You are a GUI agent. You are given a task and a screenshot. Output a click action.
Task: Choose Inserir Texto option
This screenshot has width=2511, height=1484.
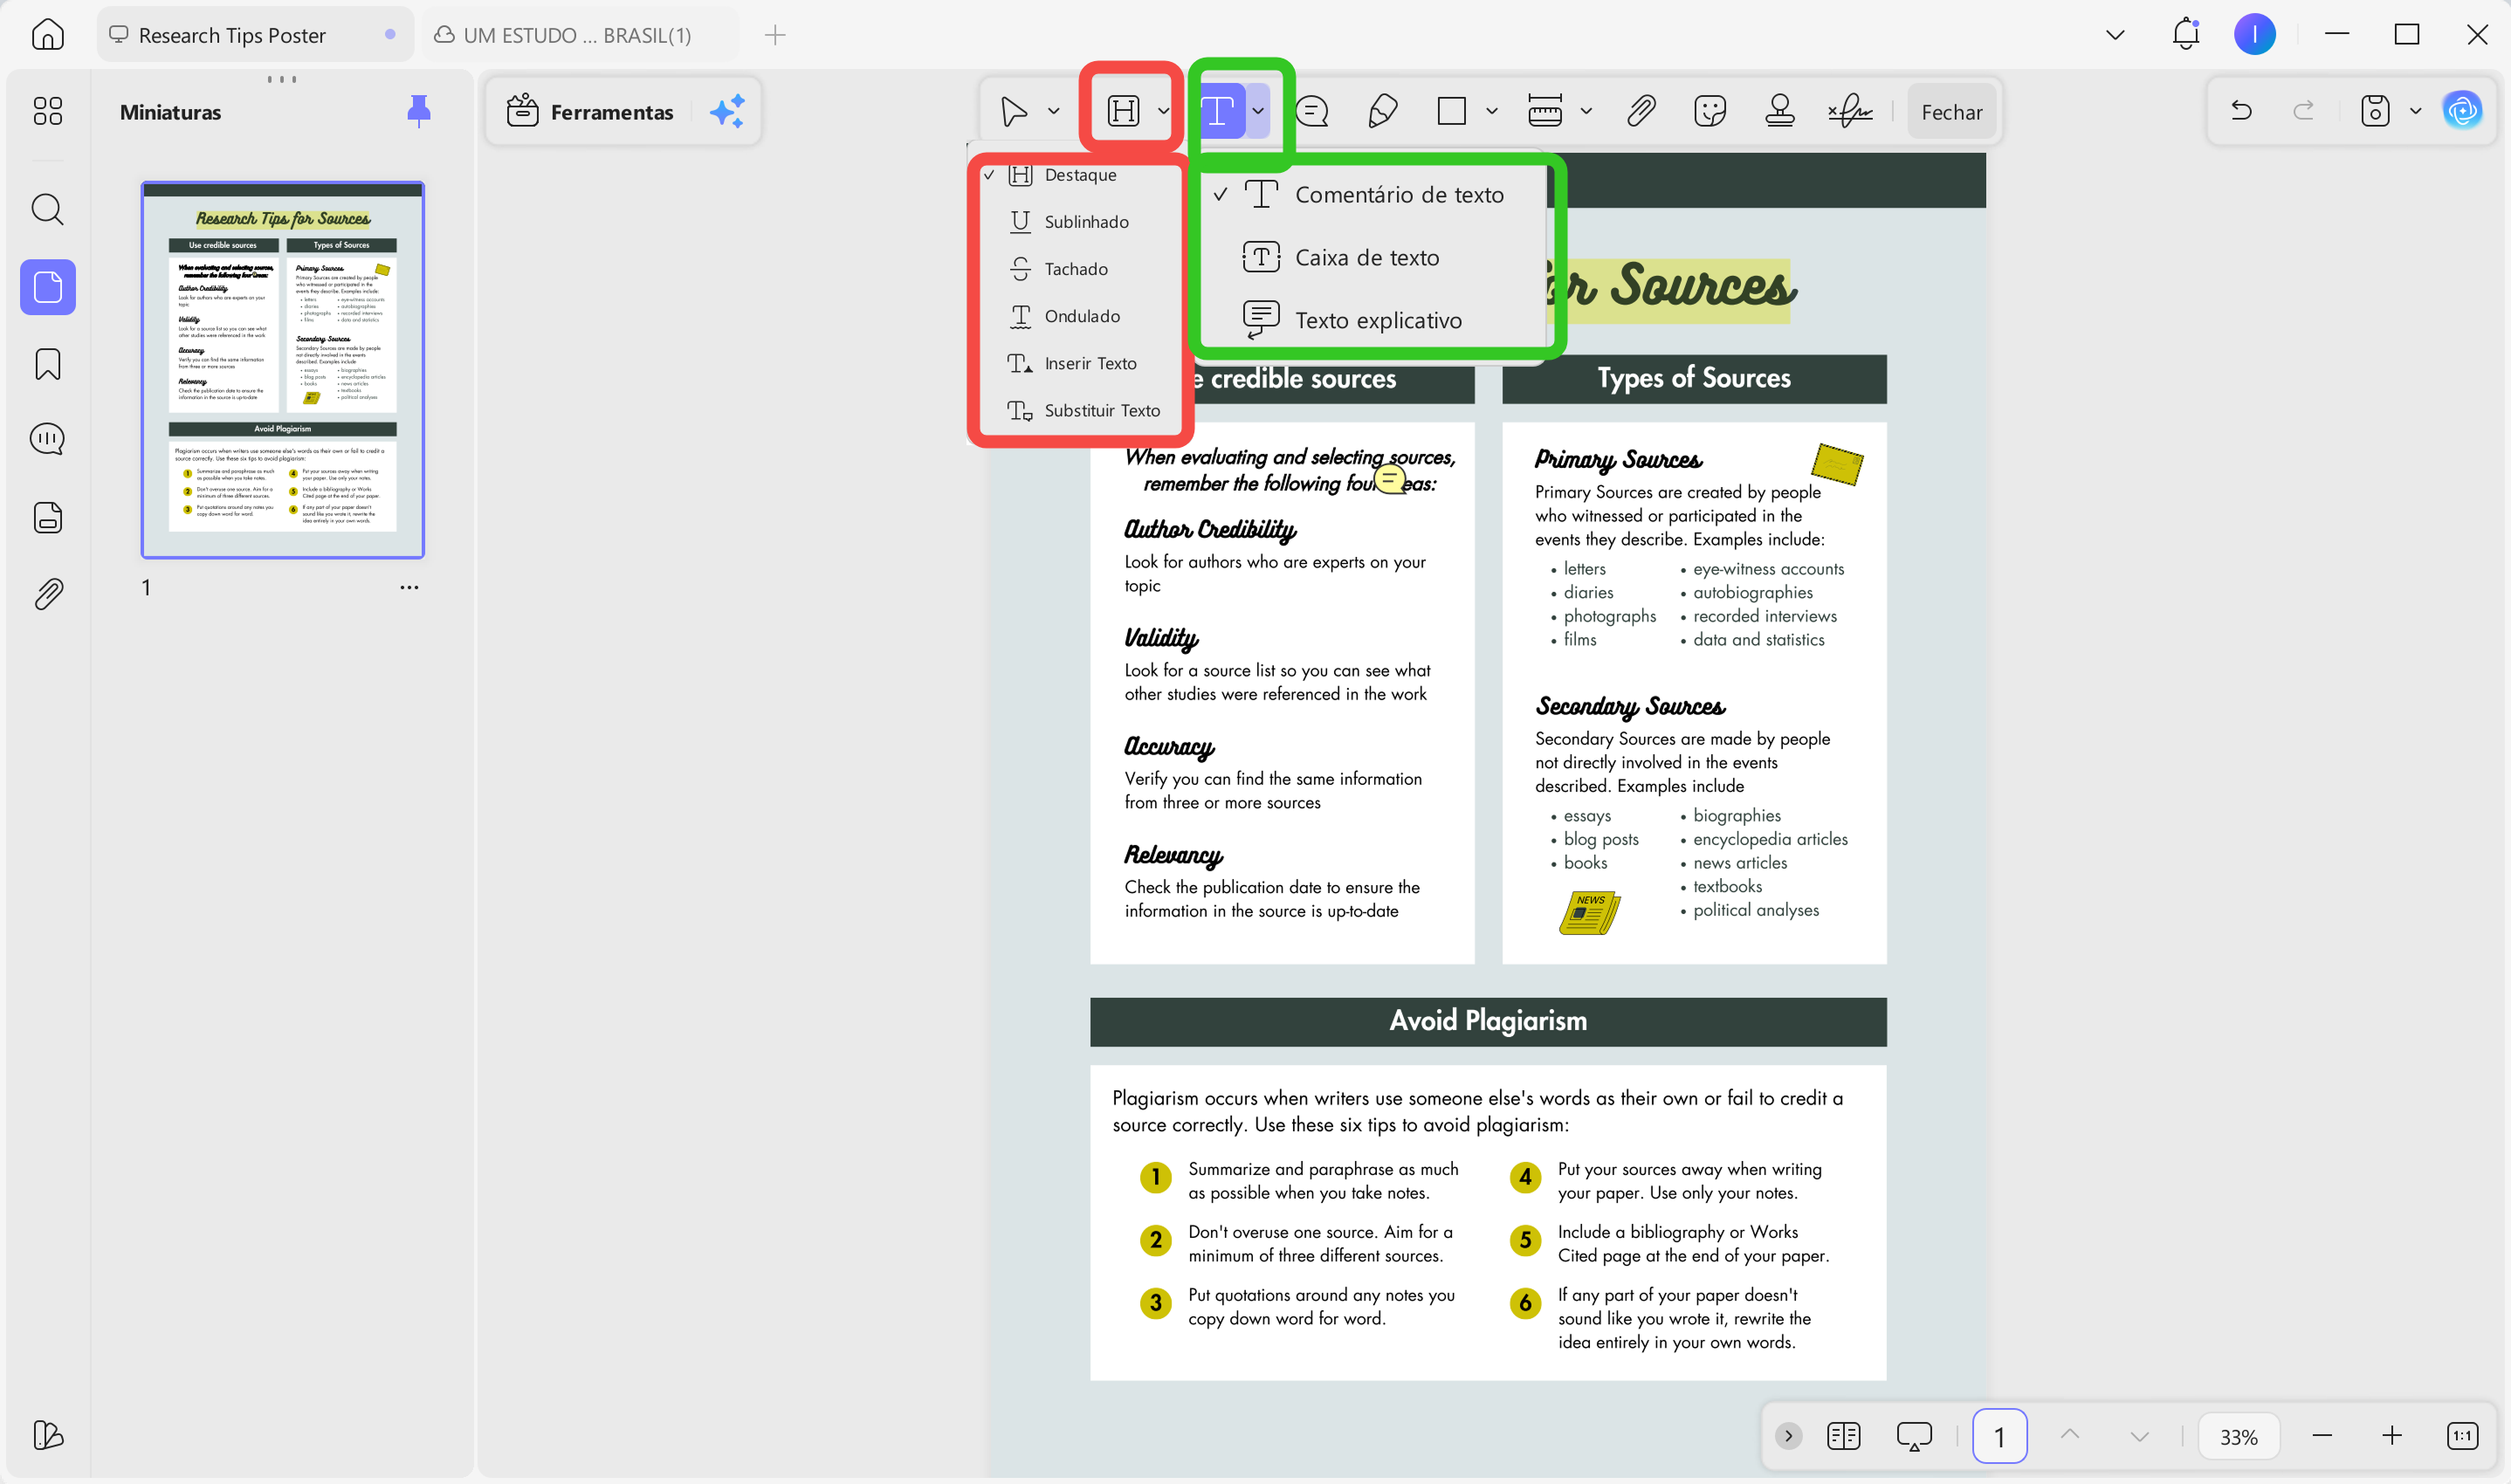coord(1080,363)
